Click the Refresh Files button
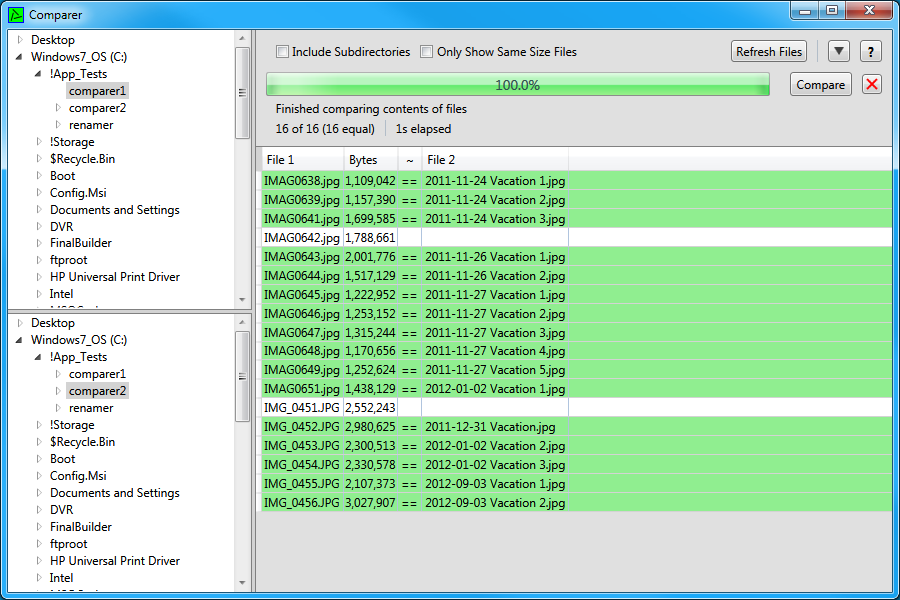The height and width of the screenshot is (600, 900). coord(768,51)
